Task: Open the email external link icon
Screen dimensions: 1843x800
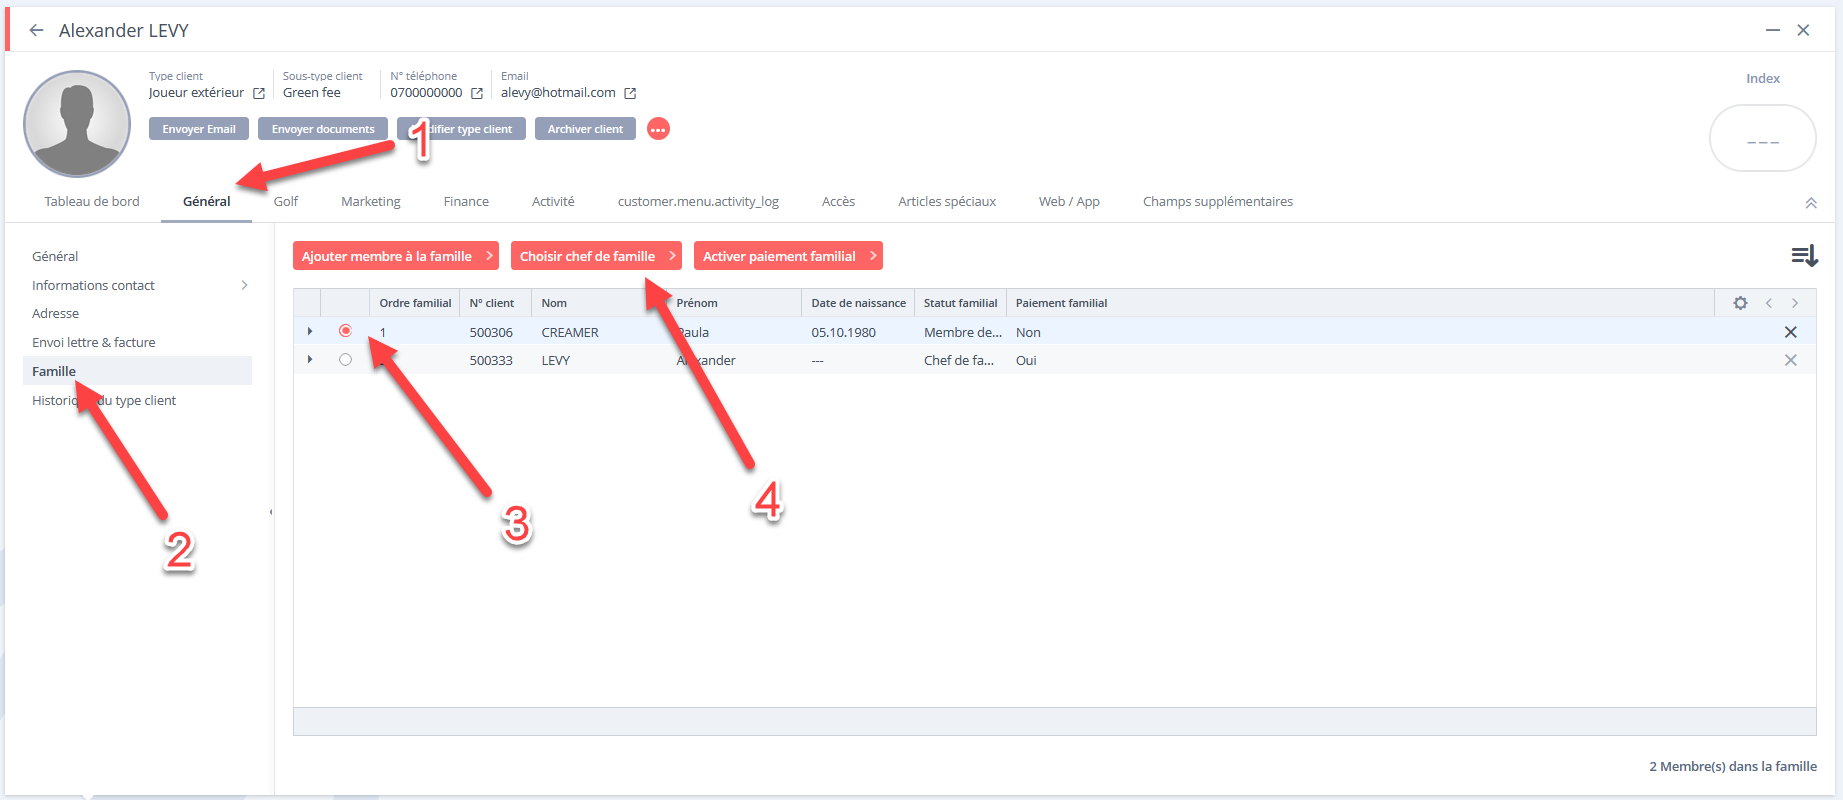Action: click(x=630, y=93)
